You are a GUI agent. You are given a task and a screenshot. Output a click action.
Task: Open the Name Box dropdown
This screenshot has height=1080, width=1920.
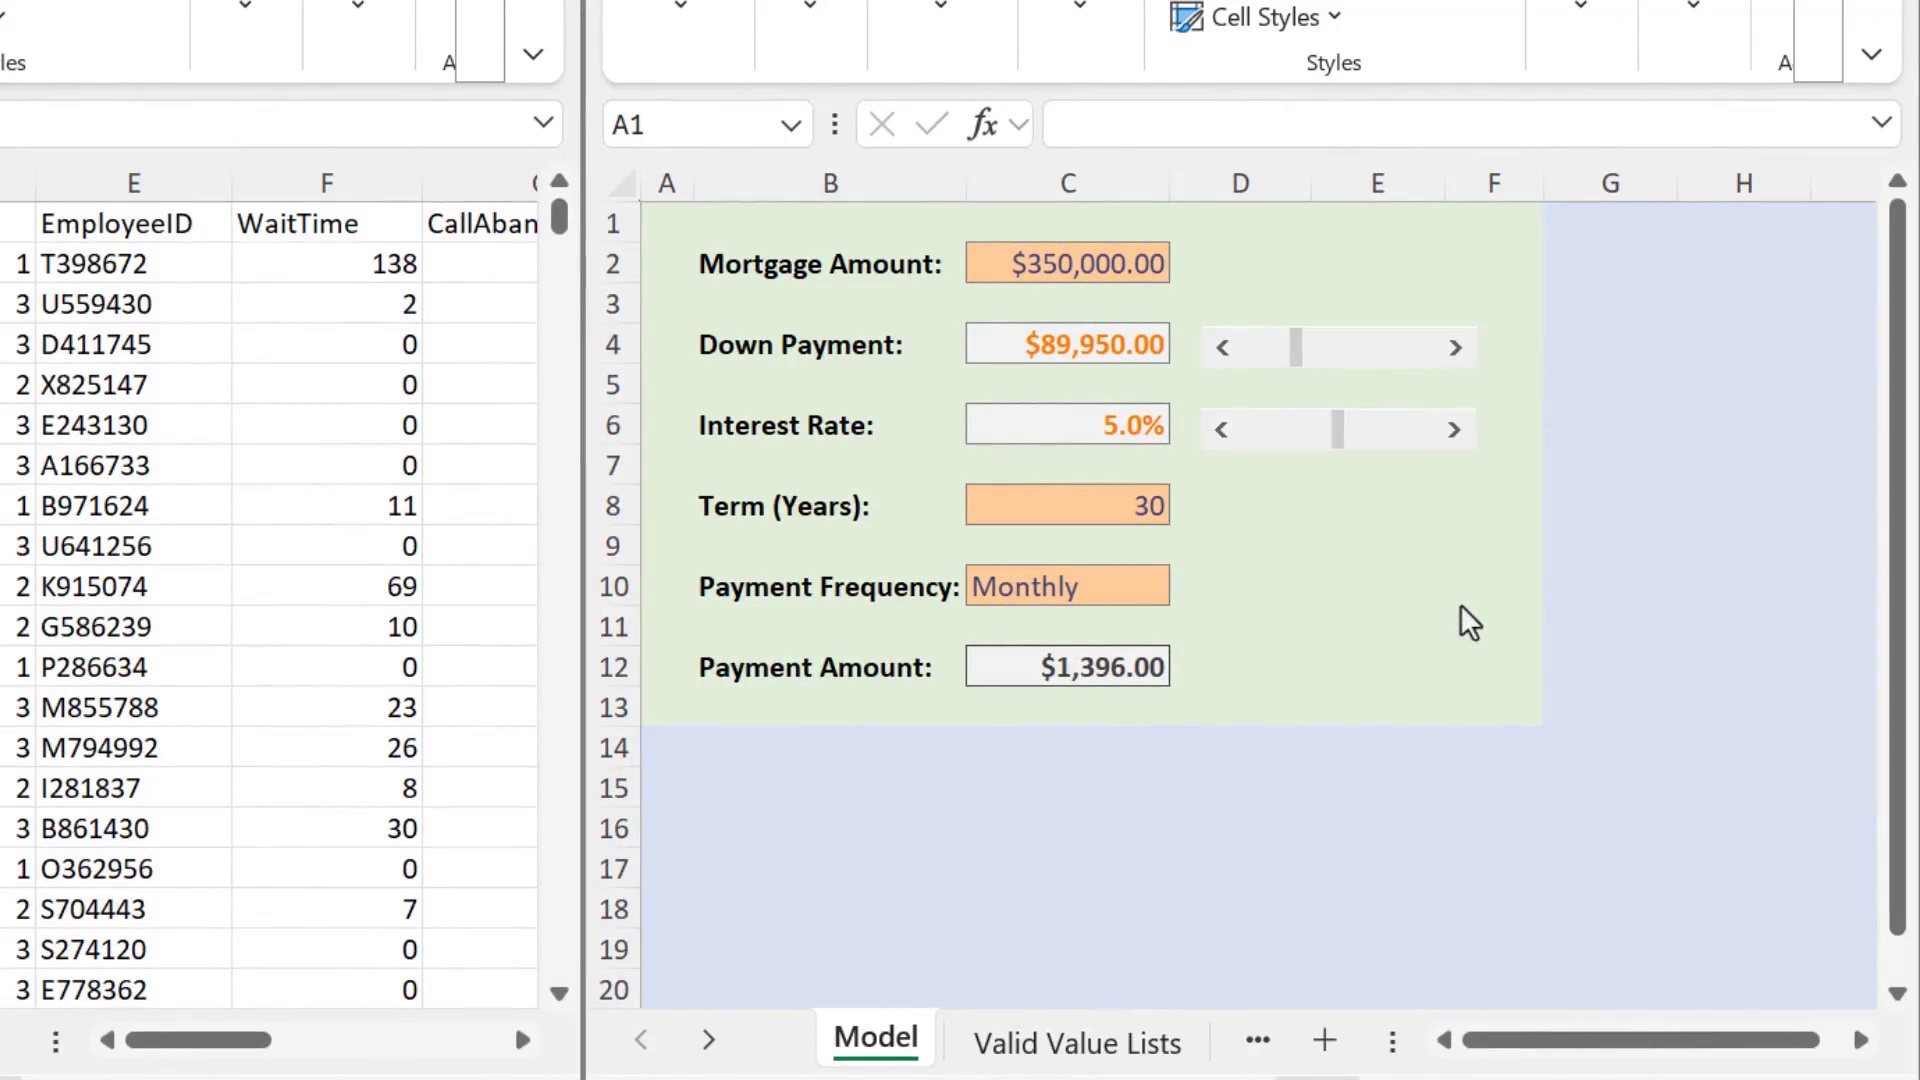click(x=790, y=124)
